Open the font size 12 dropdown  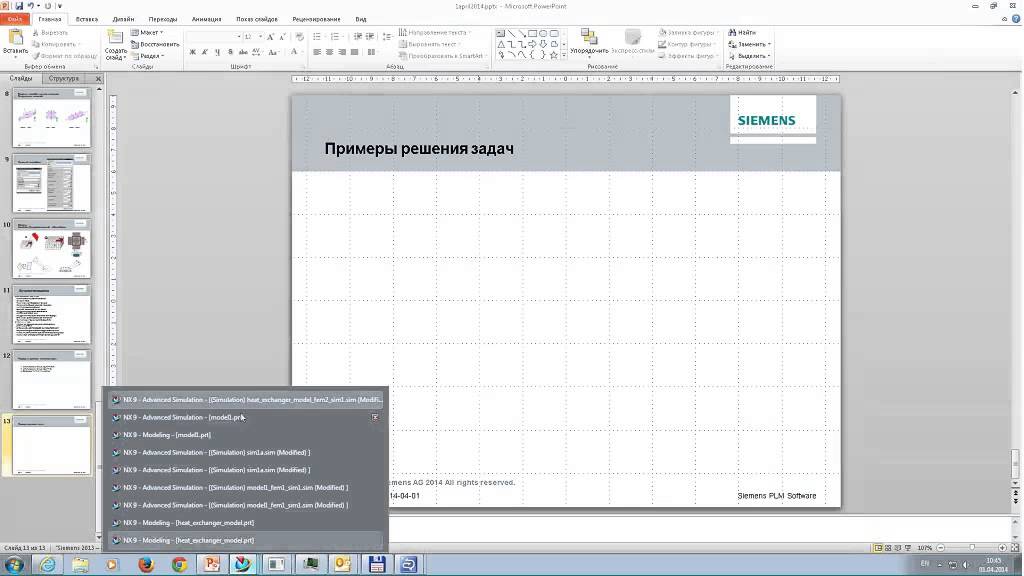(260, 37)
